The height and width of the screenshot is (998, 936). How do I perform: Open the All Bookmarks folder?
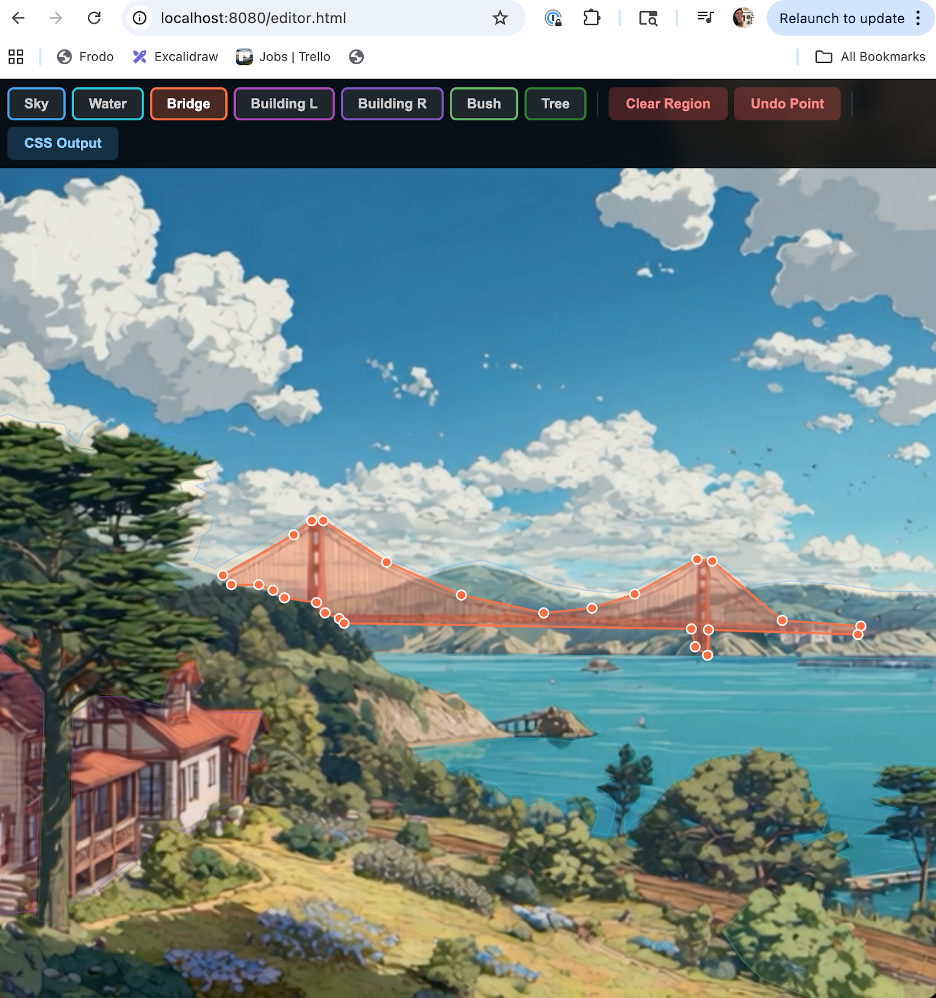[869, 56]
